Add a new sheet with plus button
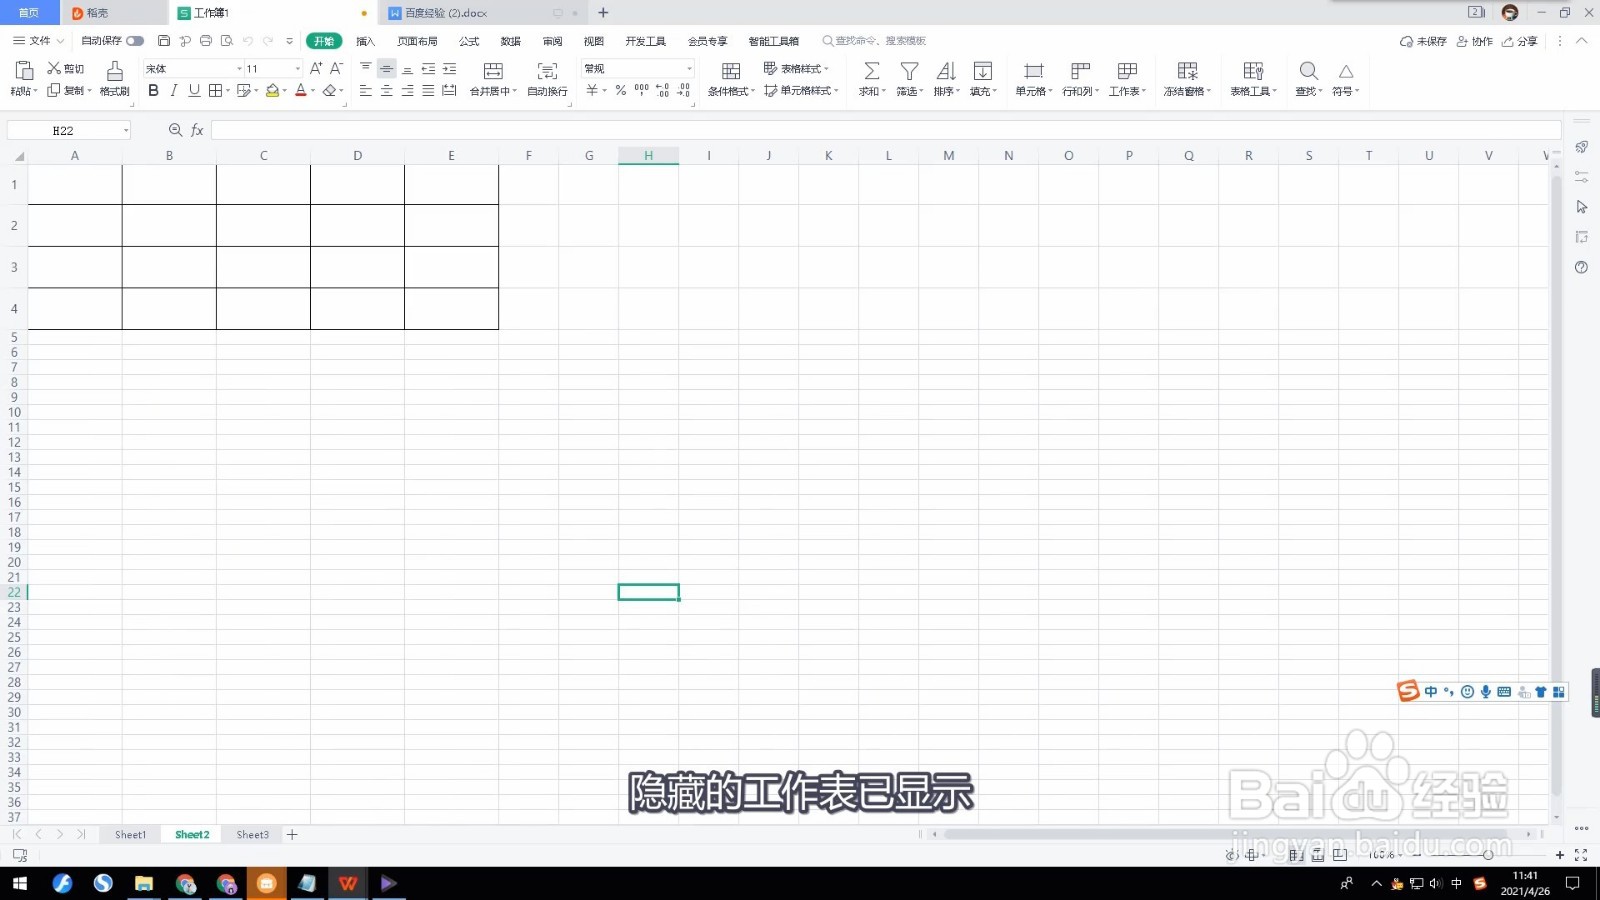Screen dimensions: 1600x900 pos(292,834)
